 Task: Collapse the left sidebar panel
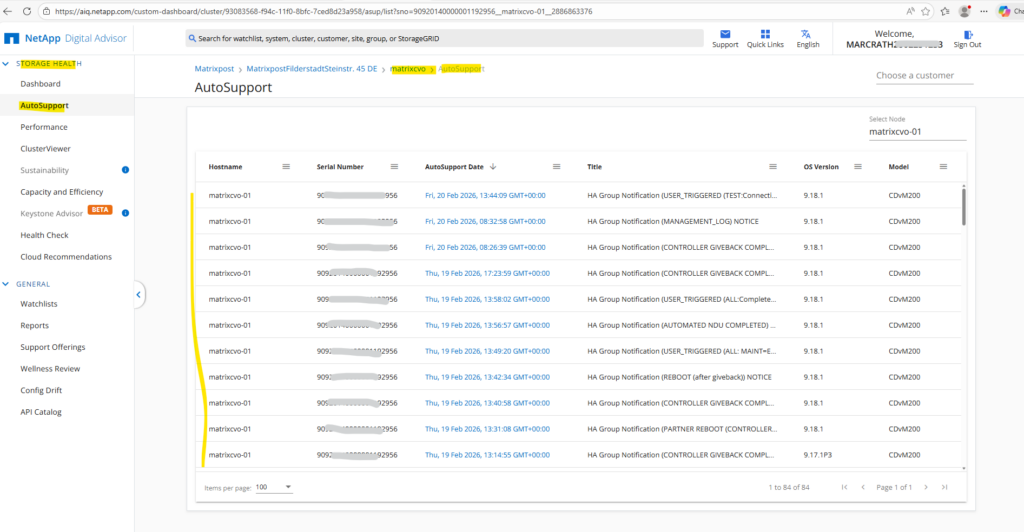pos(139,294)
